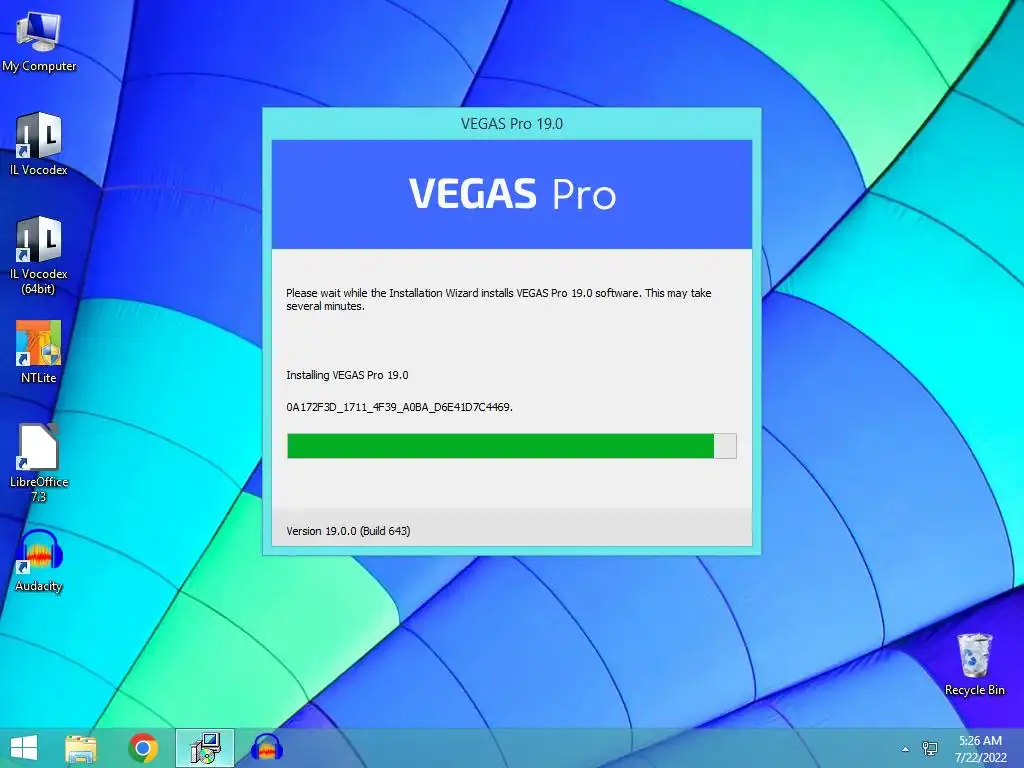The image size is (1024, 768).
Task: Show hidden system tray icons
Action: click(905, 749)
